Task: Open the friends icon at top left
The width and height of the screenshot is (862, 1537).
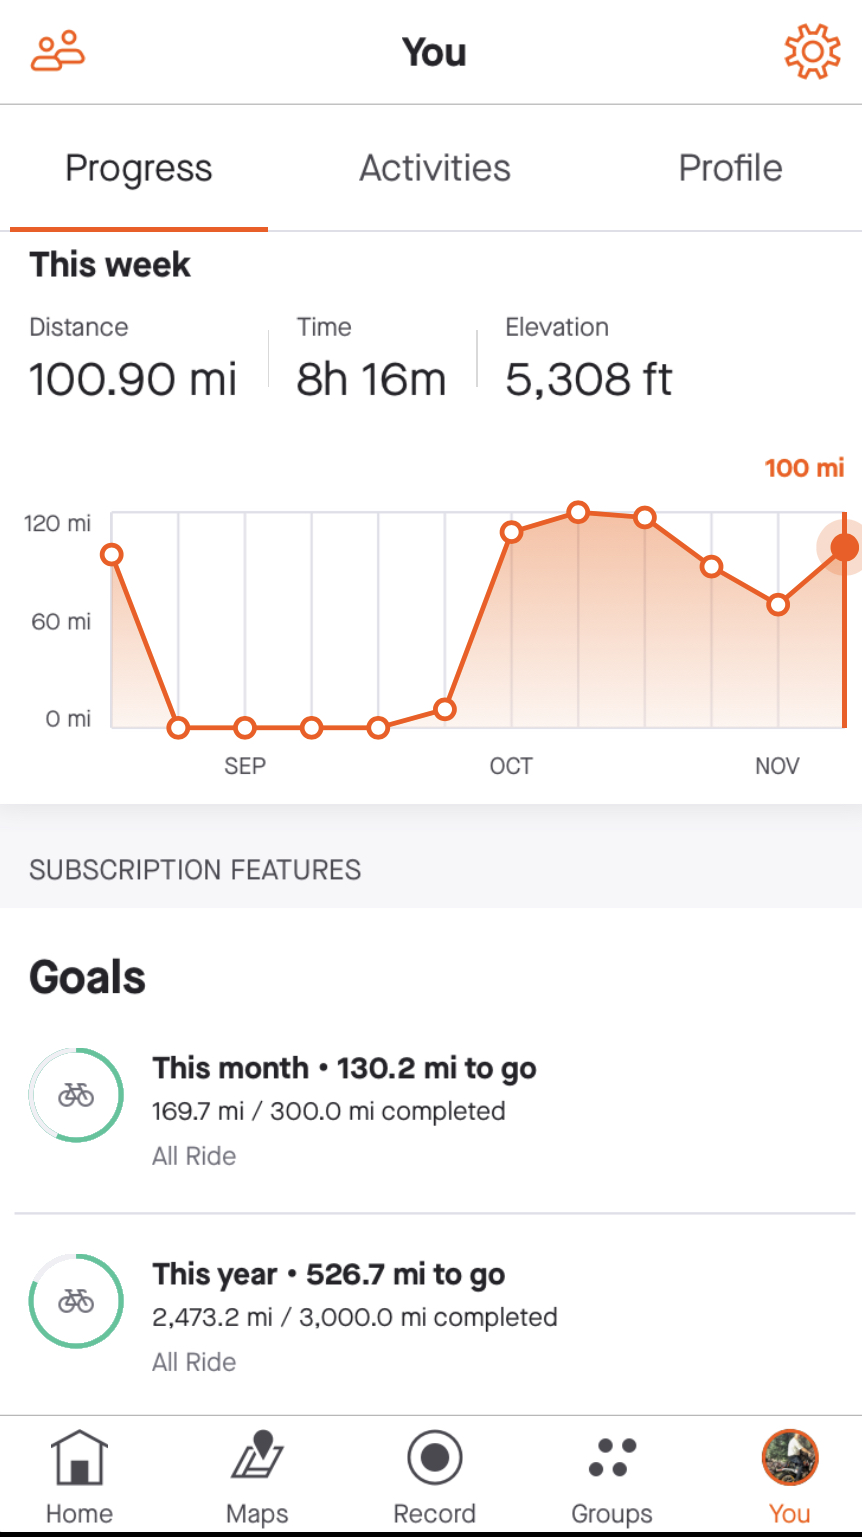Action: (58, 51)
